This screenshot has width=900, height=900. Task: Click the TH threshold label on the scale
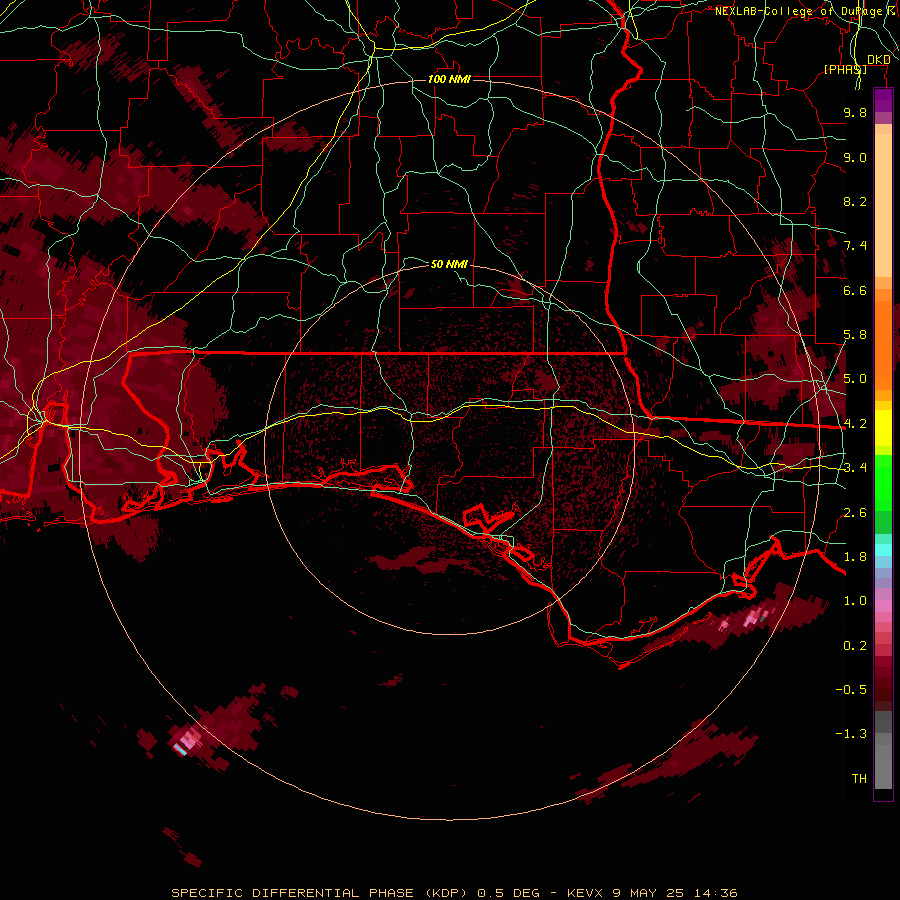[x=859, y=779]
